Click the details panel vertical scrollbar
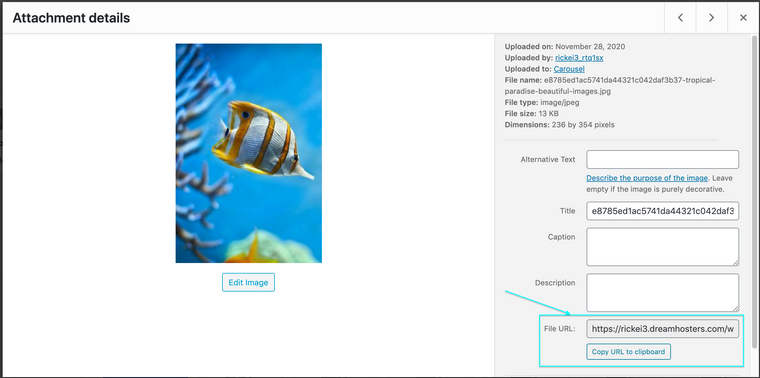Viewport: 760px width, 378px height. [x=755, y=191]
